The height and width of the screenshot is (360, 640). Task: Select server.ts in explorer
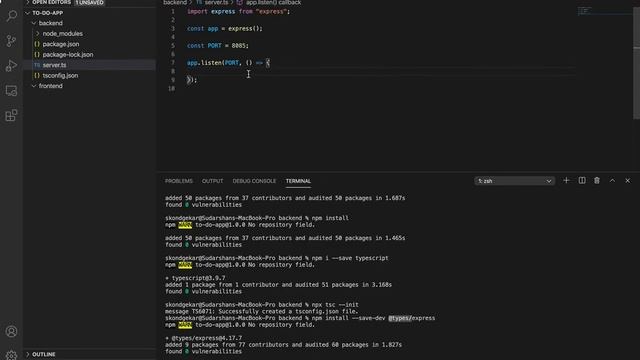coord(54,65)
